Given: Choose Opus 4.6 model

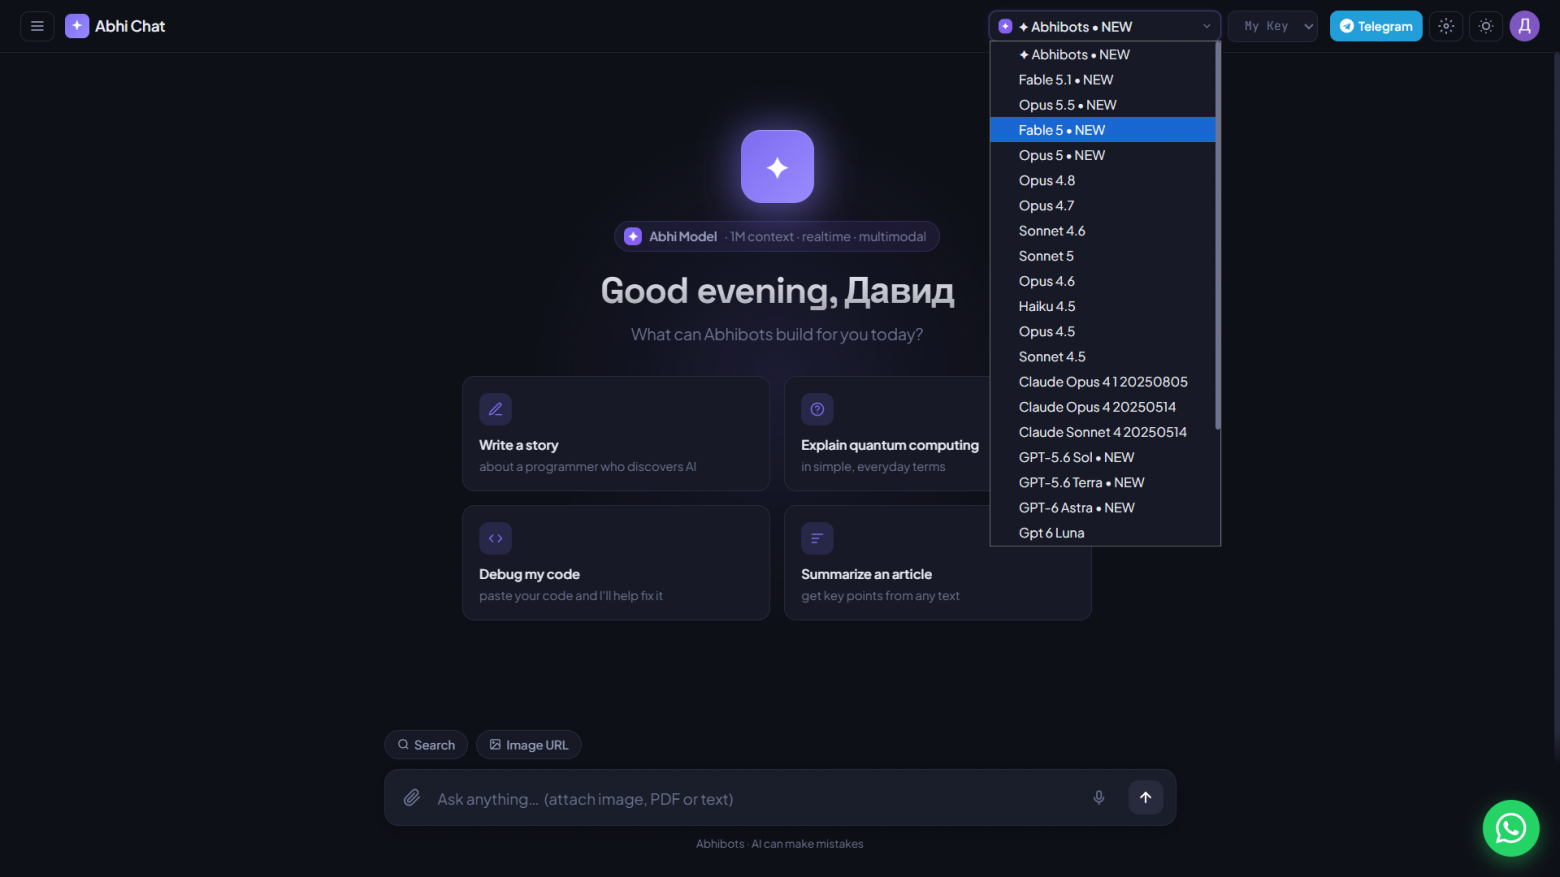Looking at the screenshot, I should 1102,281.
